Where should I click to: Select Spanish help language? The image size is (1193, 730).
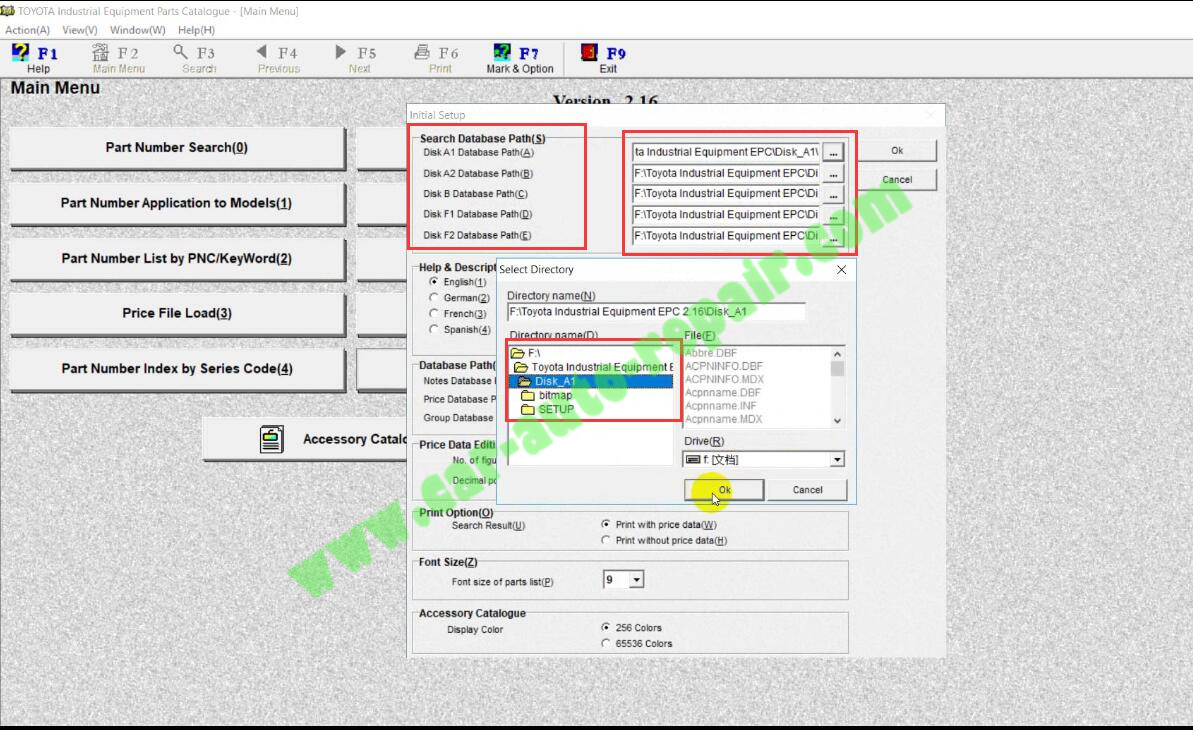pos(434,330)
